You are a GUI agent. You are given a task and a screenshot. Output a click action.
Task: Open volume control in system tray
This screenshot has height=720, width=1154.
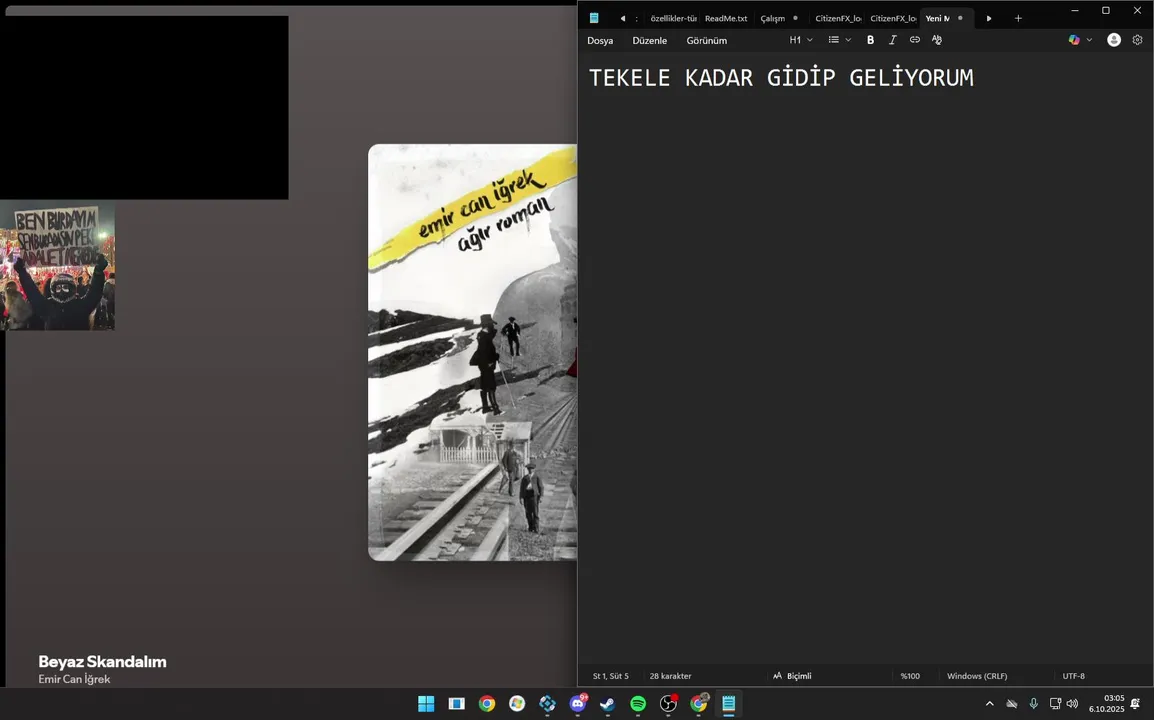coord(1072,704)
